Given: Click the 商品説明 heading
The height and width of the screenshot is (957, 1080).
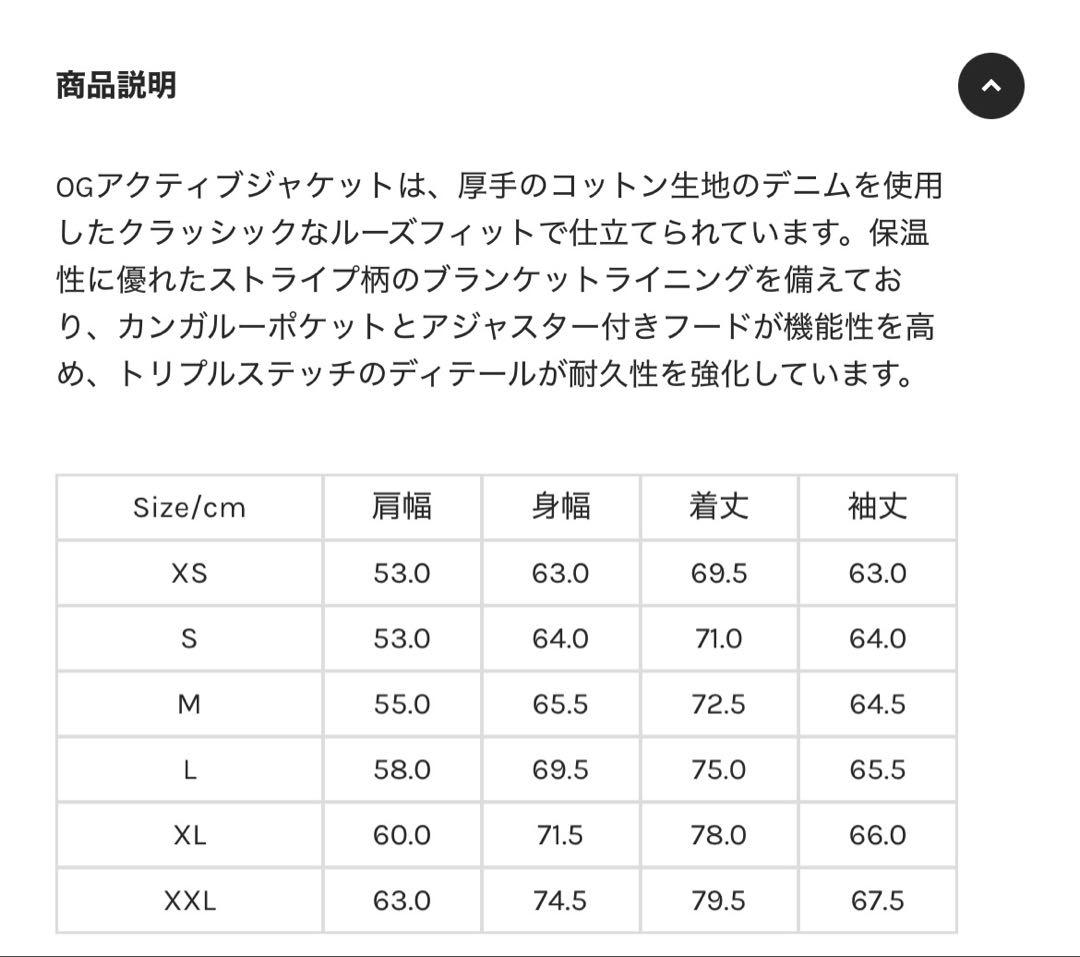Looking at the screenshot, I should pos(116,86).
